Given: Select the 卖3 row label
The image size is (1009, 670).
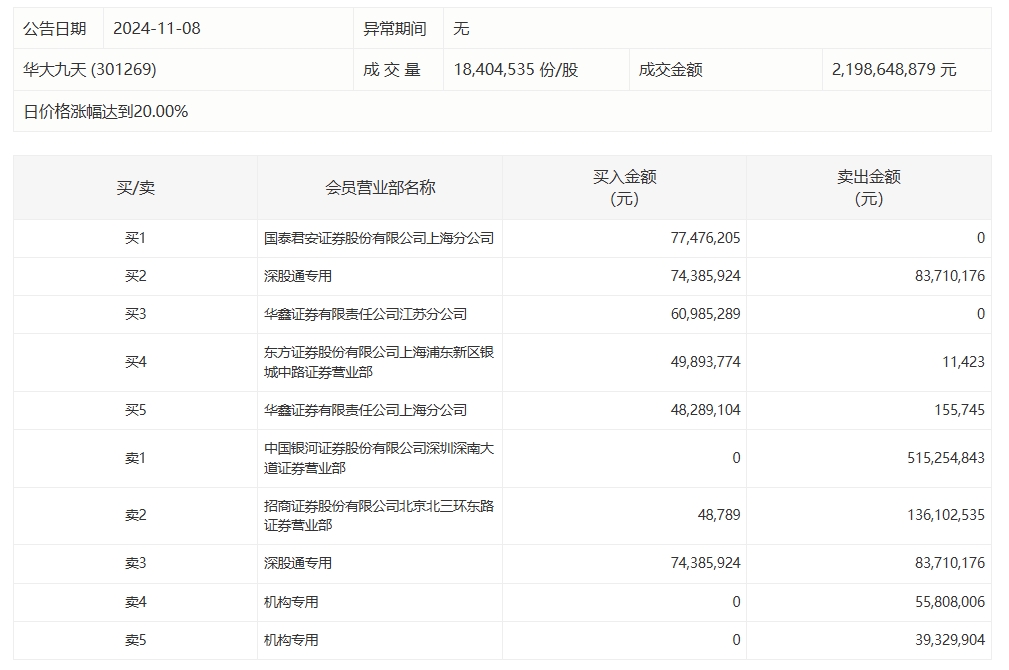Looking at the screenshot, I should pos(136,564).
